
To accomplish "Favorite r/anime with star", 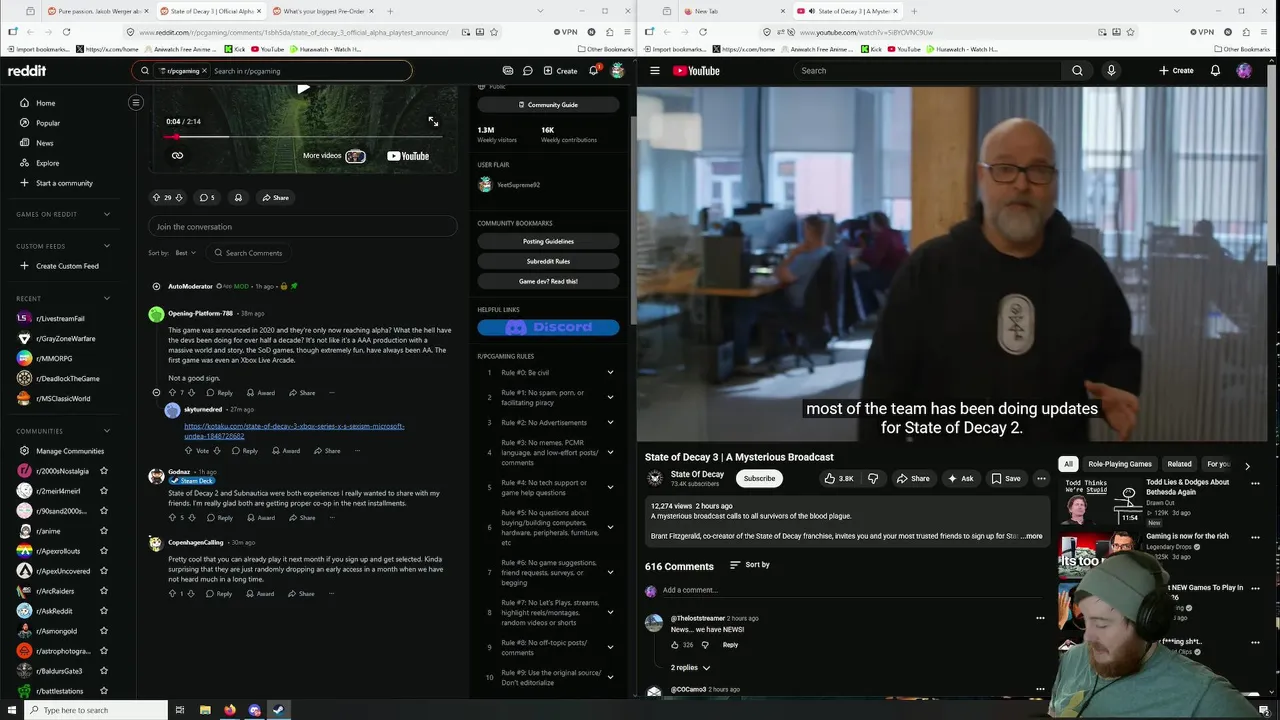I will [103, 531].
